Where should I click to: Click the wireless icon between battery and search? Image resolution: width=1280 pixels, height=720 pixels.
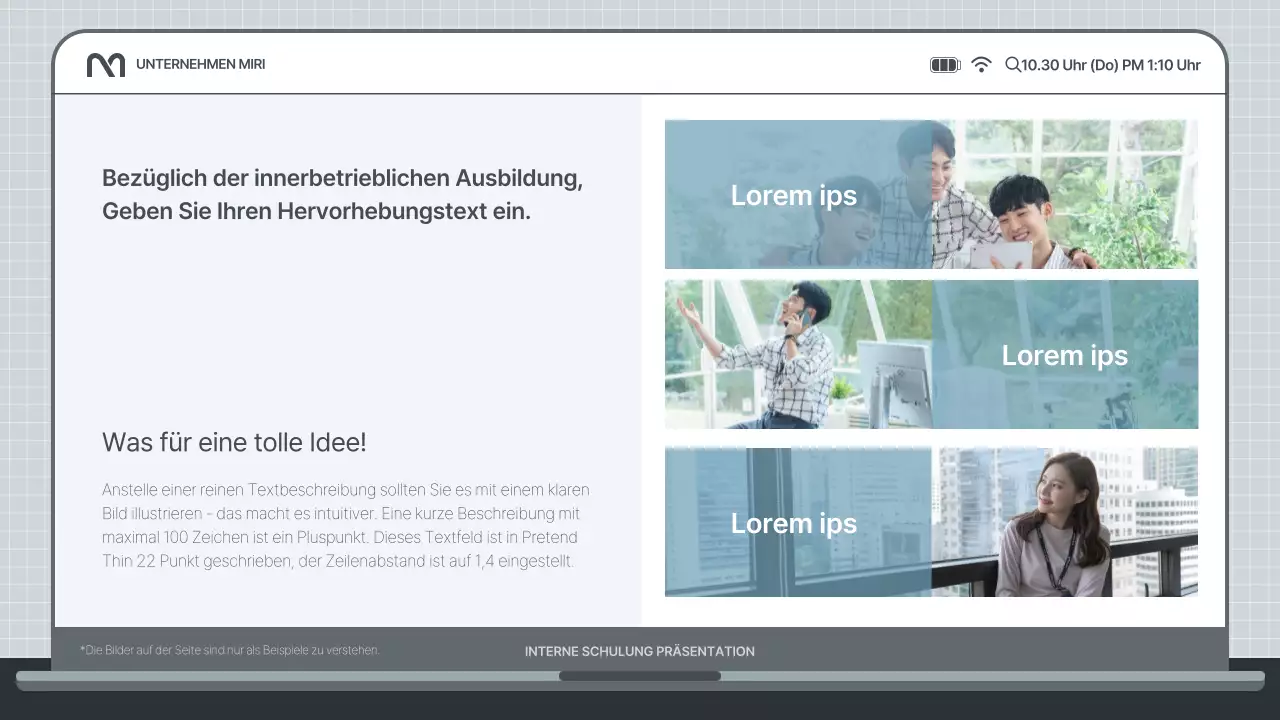(982, 64)
